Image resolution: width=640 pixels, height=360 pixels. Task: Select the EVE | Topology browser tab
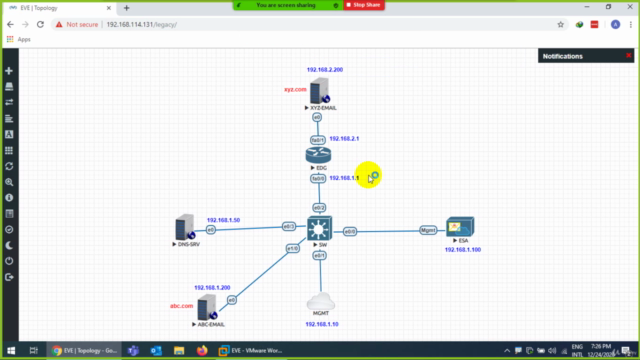(x=60, y=8)
